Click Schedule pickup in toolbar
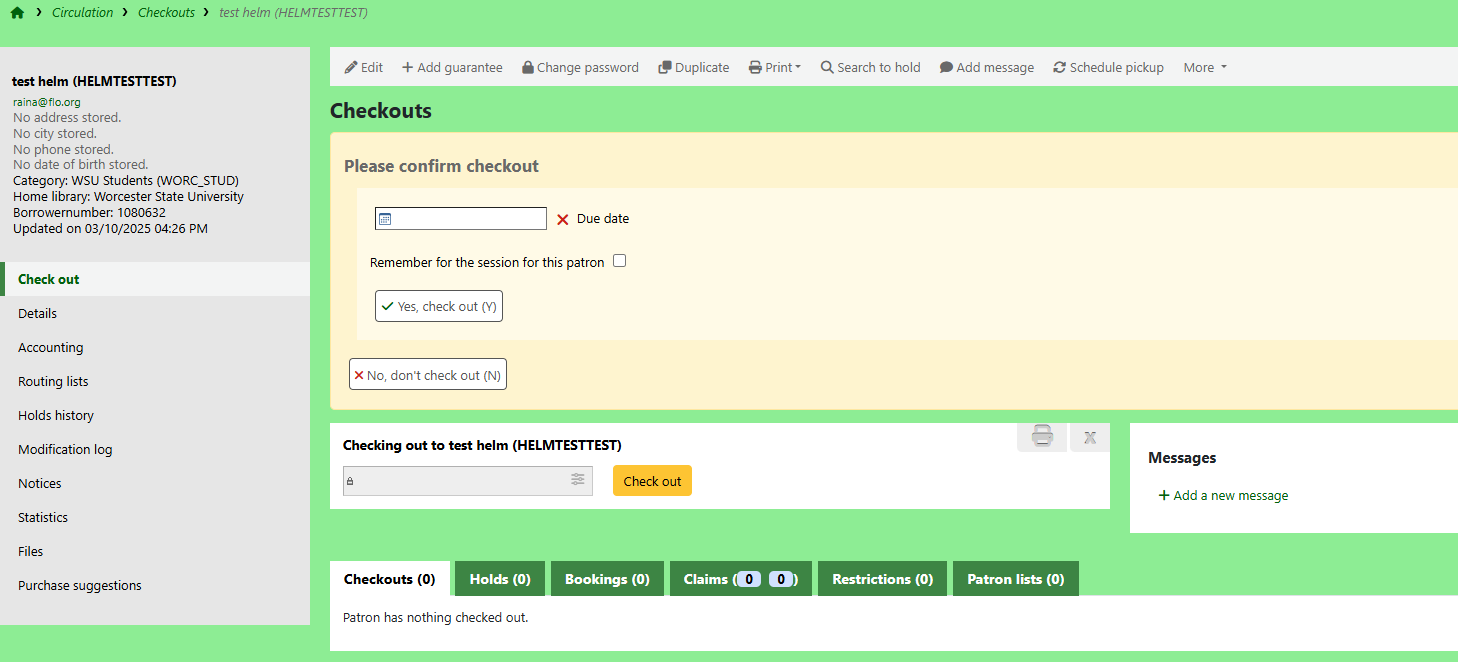Image resolution: width=1458 pixels, height=662 pixels. [1108, 67]
